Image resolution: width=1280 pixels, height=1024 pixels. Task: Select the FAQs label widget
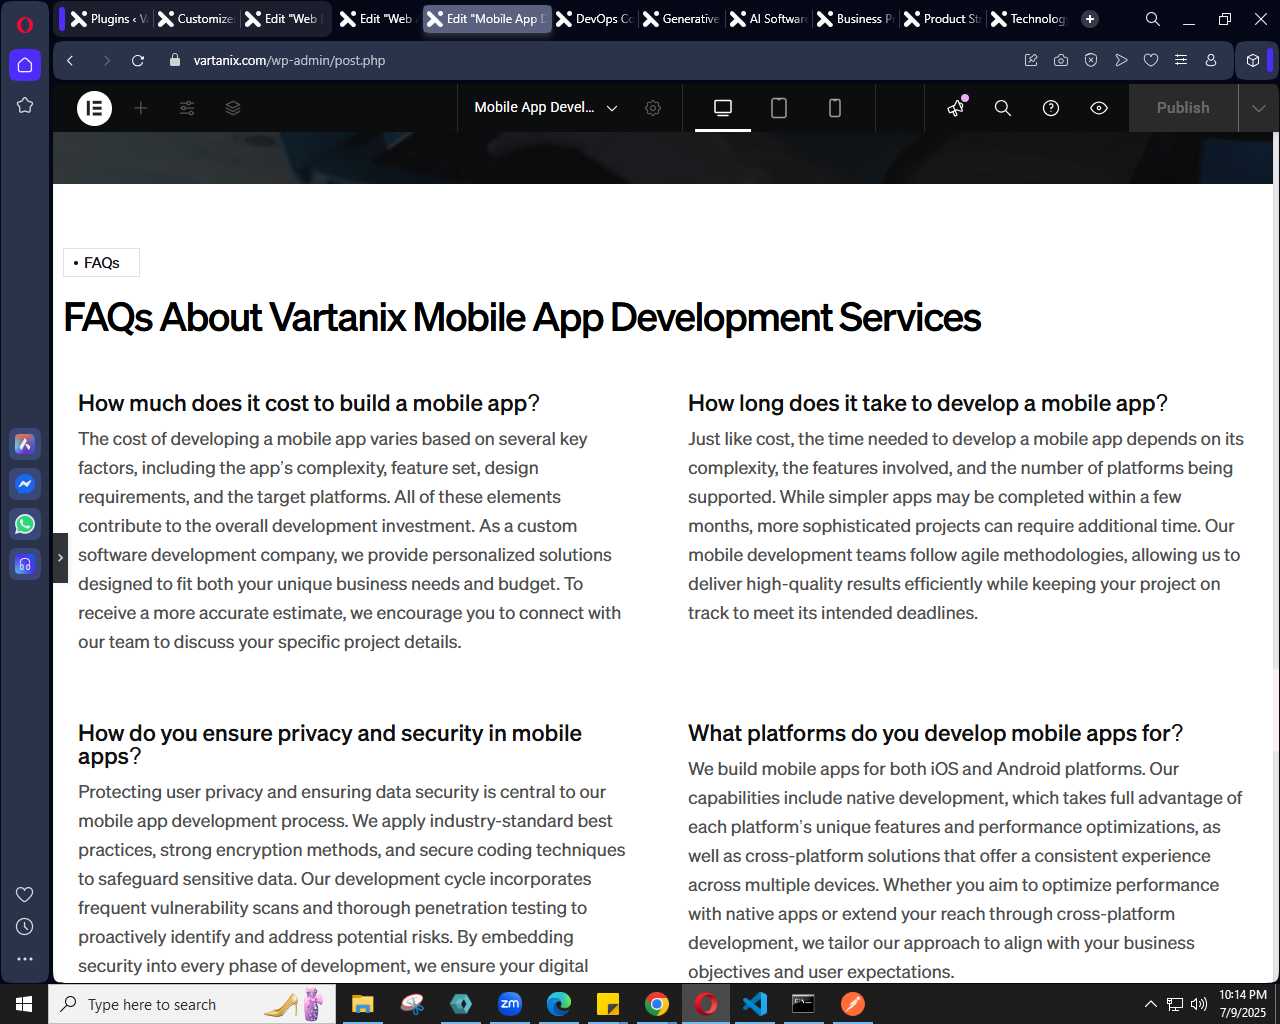click(101, 263)
